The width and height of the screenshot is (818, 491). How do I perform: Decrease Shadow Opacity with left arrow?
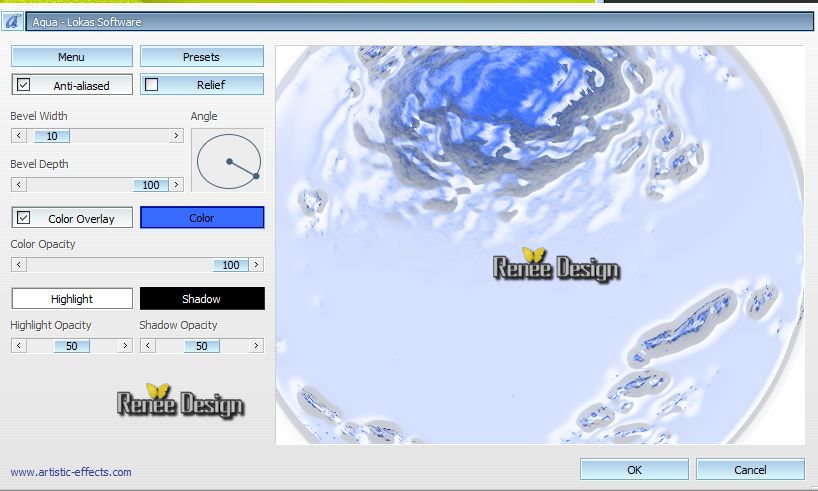(148, 345)
